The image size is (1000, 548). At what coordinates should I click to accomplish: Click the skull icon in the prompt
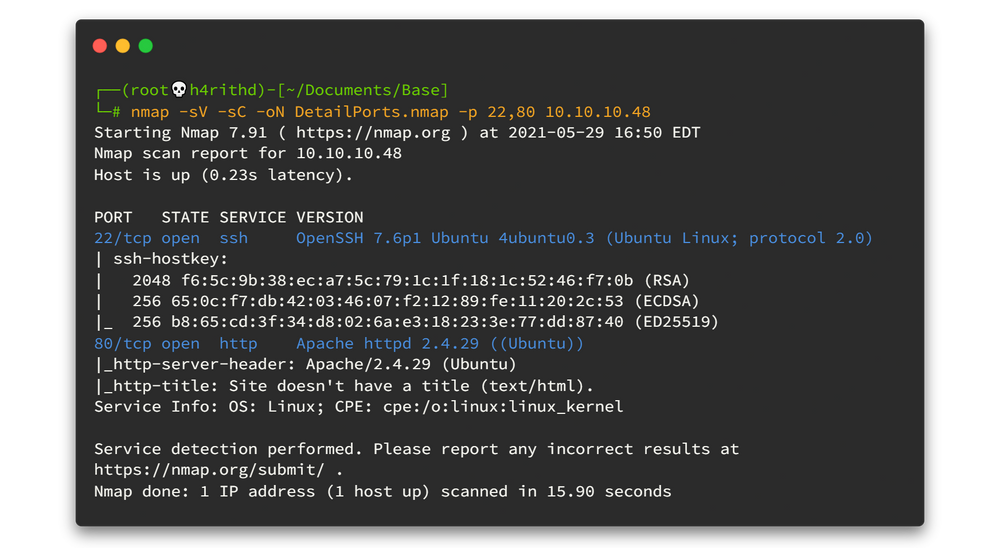(179, 89)
